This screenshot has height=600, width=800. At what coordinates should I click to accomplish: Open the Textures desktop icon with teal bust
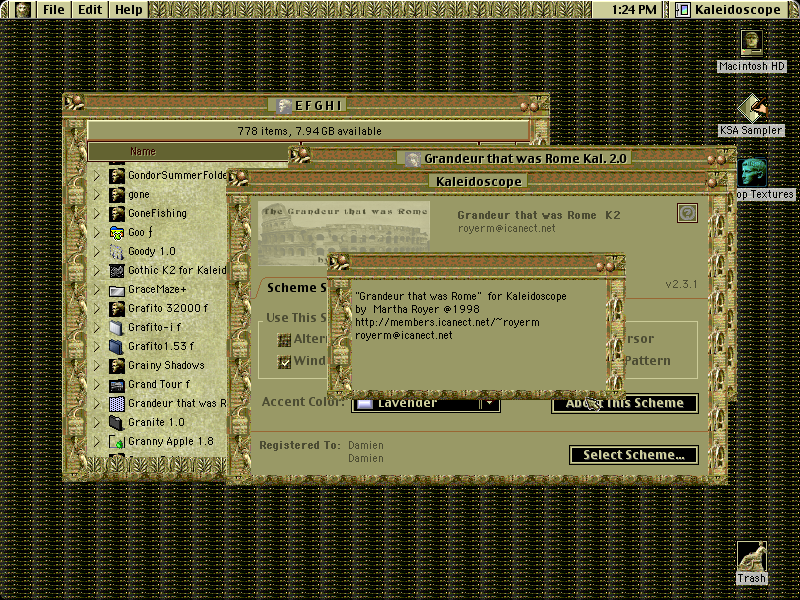point(752,172)
